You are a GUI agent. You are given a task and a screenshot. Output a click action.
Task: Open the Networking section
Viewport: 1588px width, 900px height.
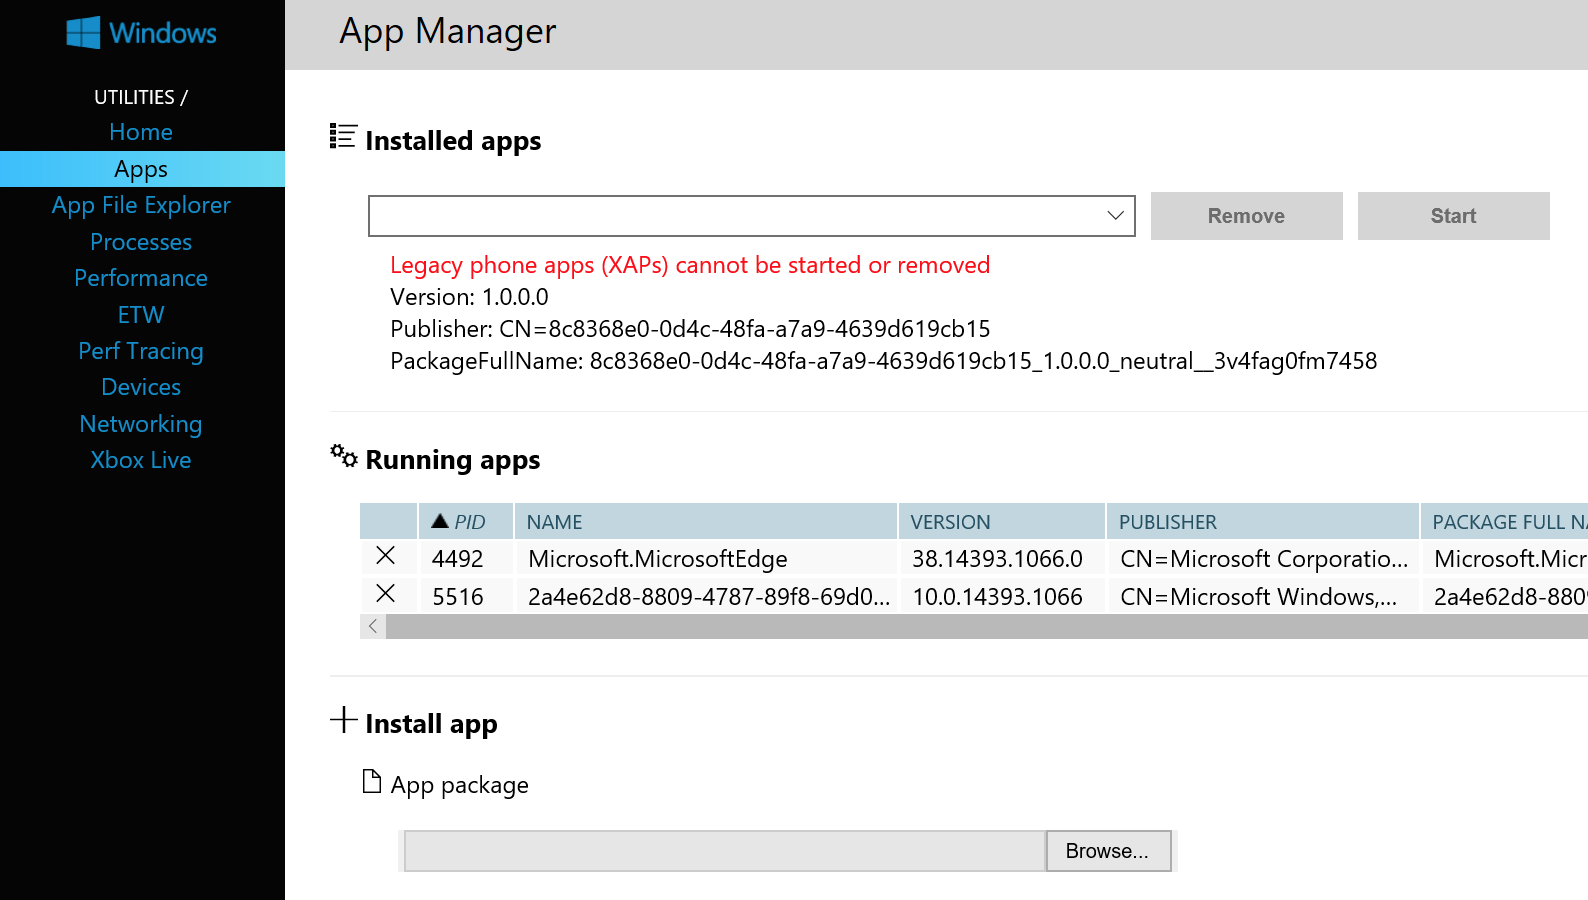click(x=141, y=424)
